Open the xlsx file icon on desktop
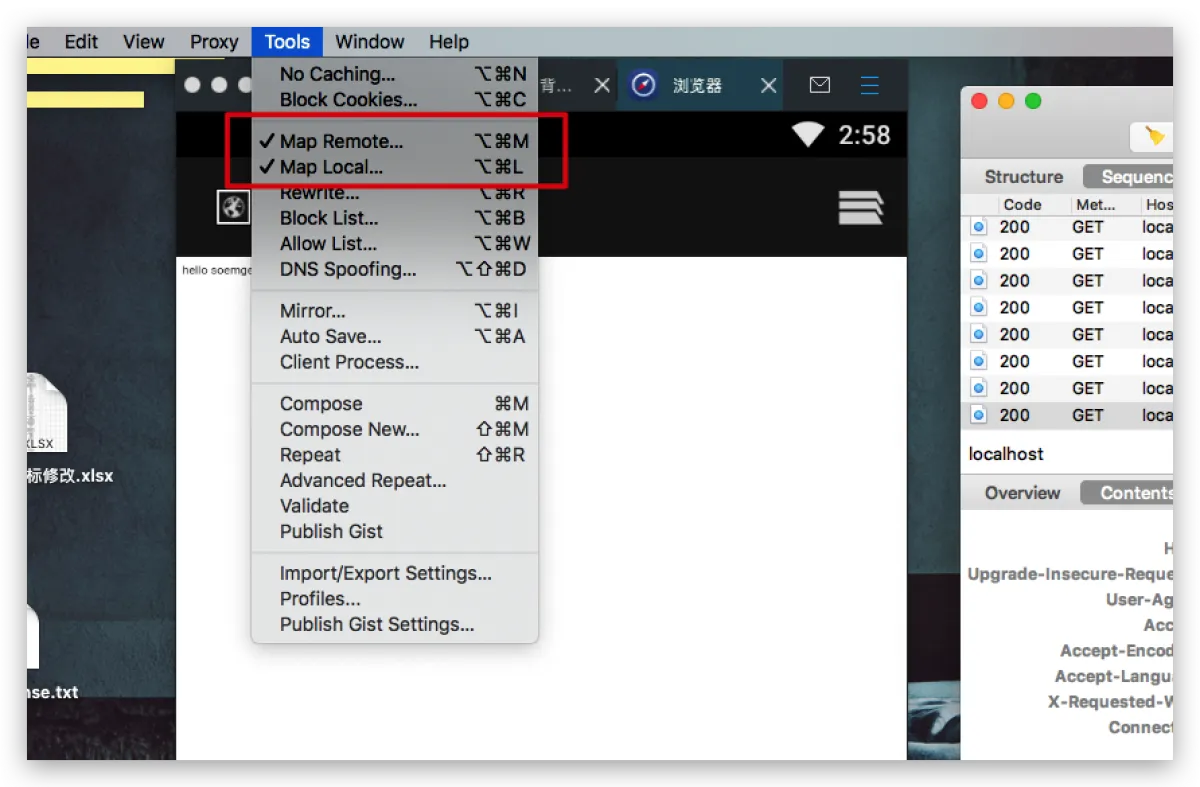This screenshot has height=787, width=1200. [45, 412]
